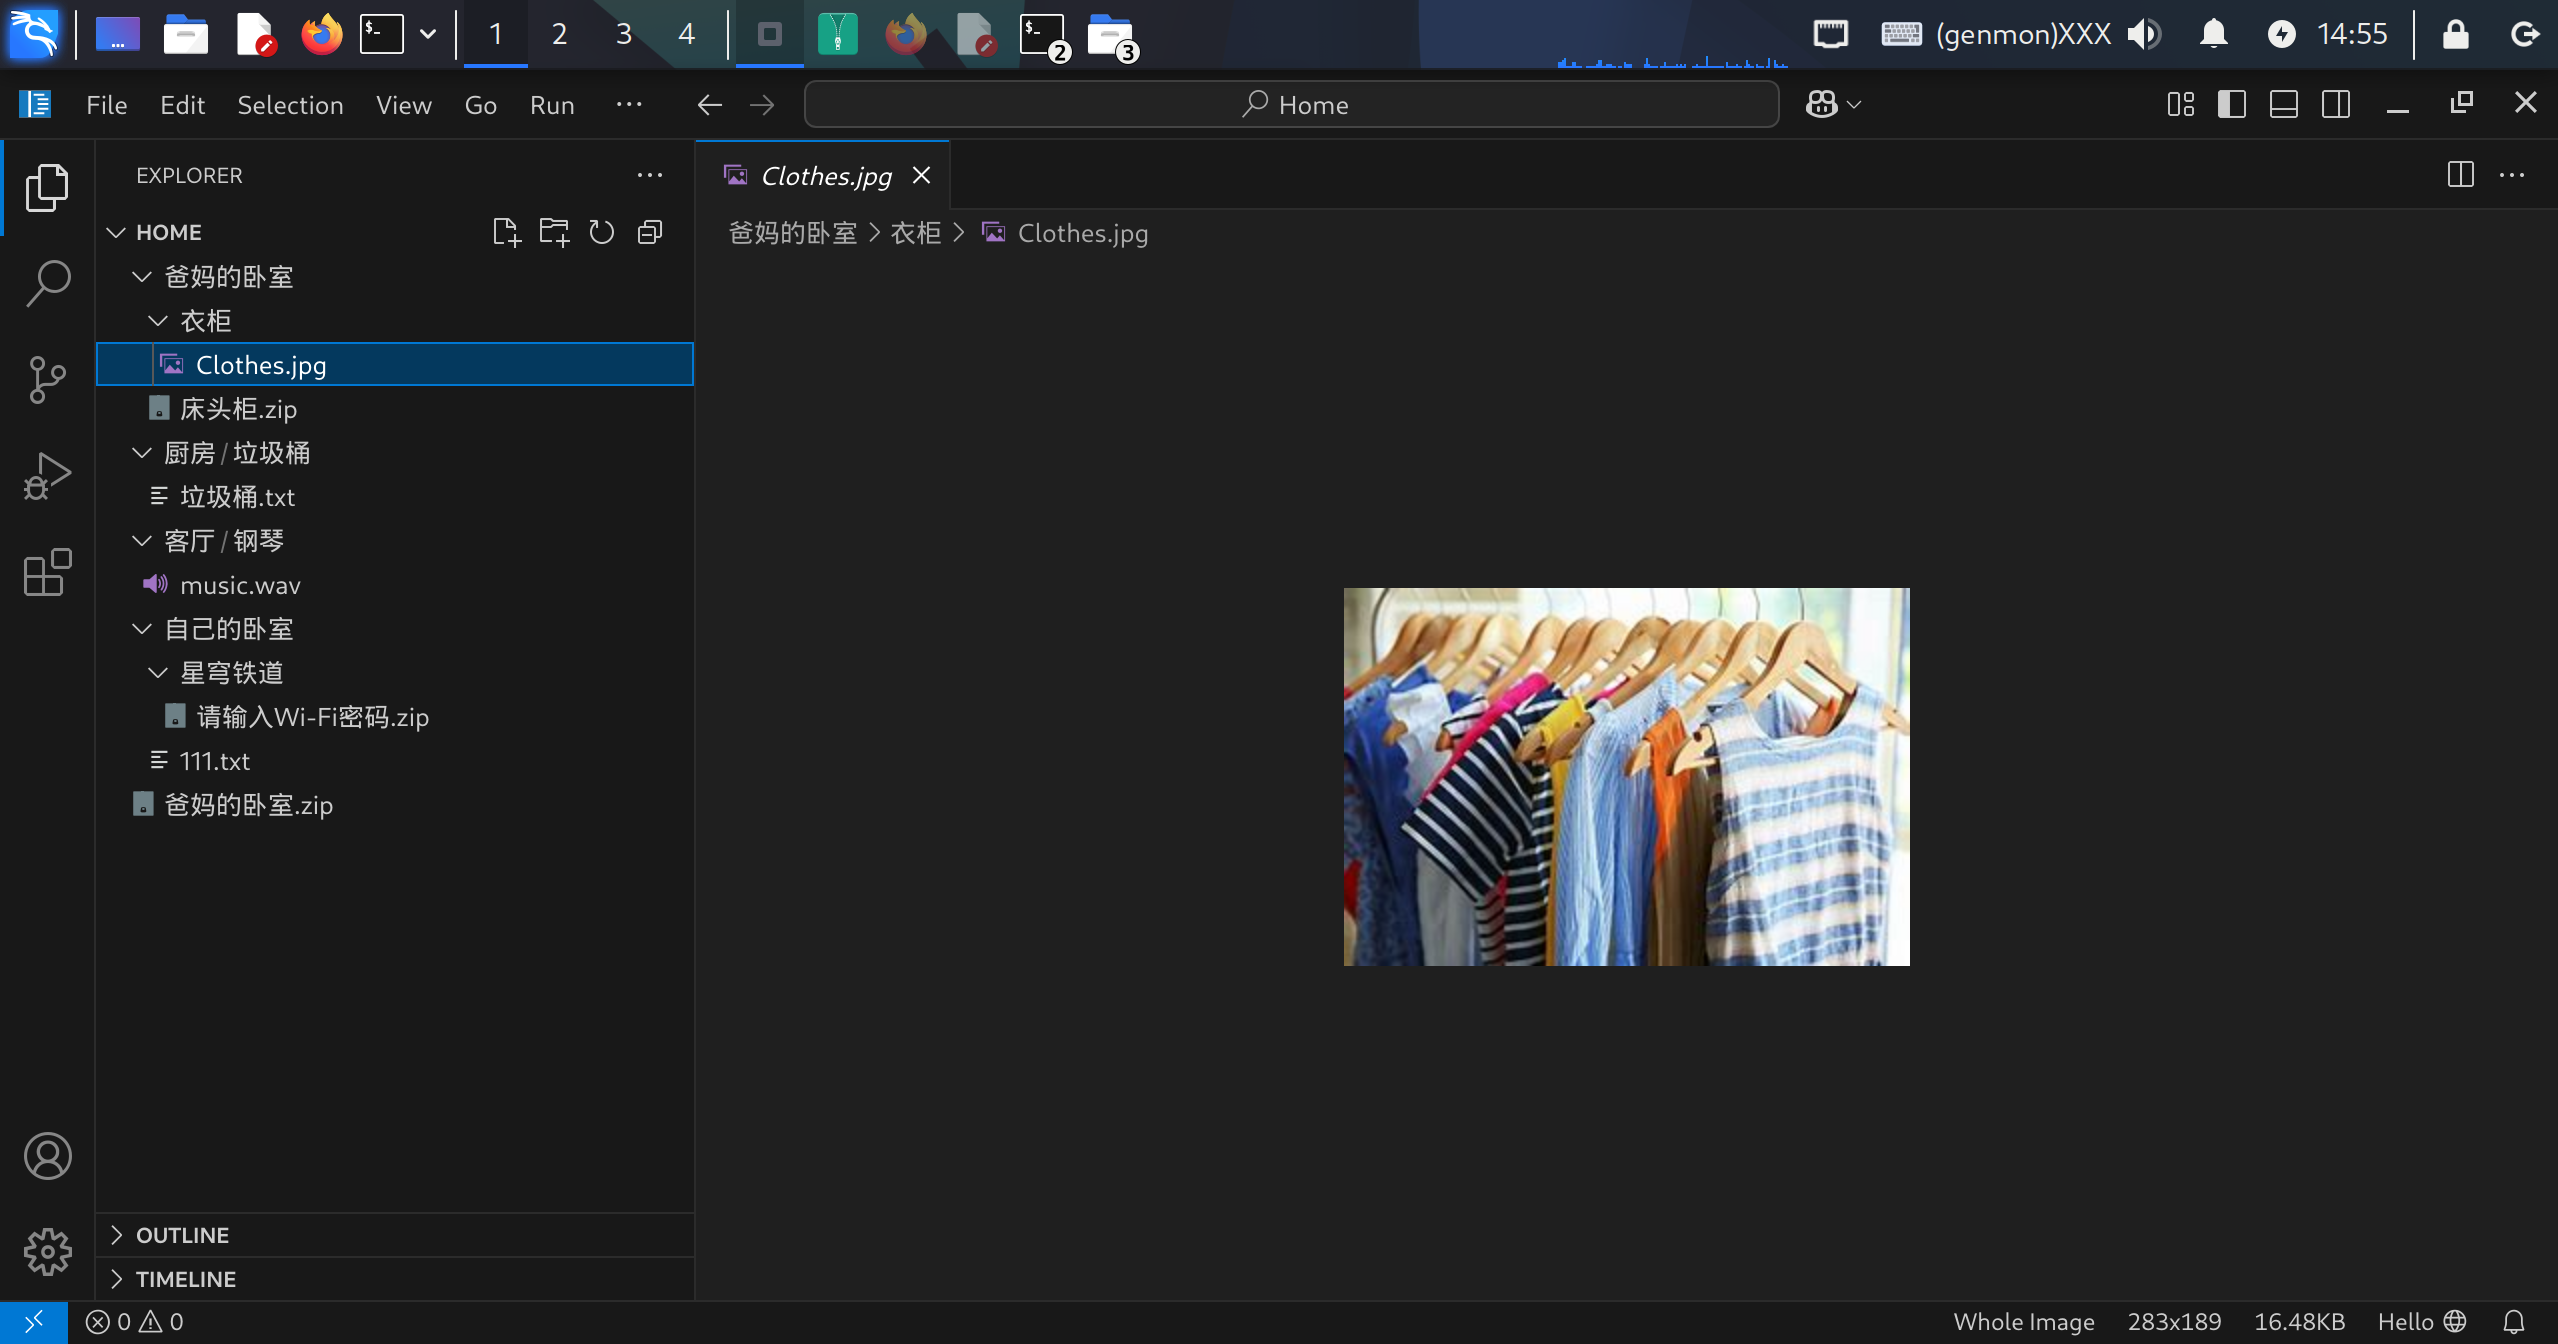Screen dimensions: 2558x1344
Task: Open the Extensions view
Action: (x=47, y=572)
